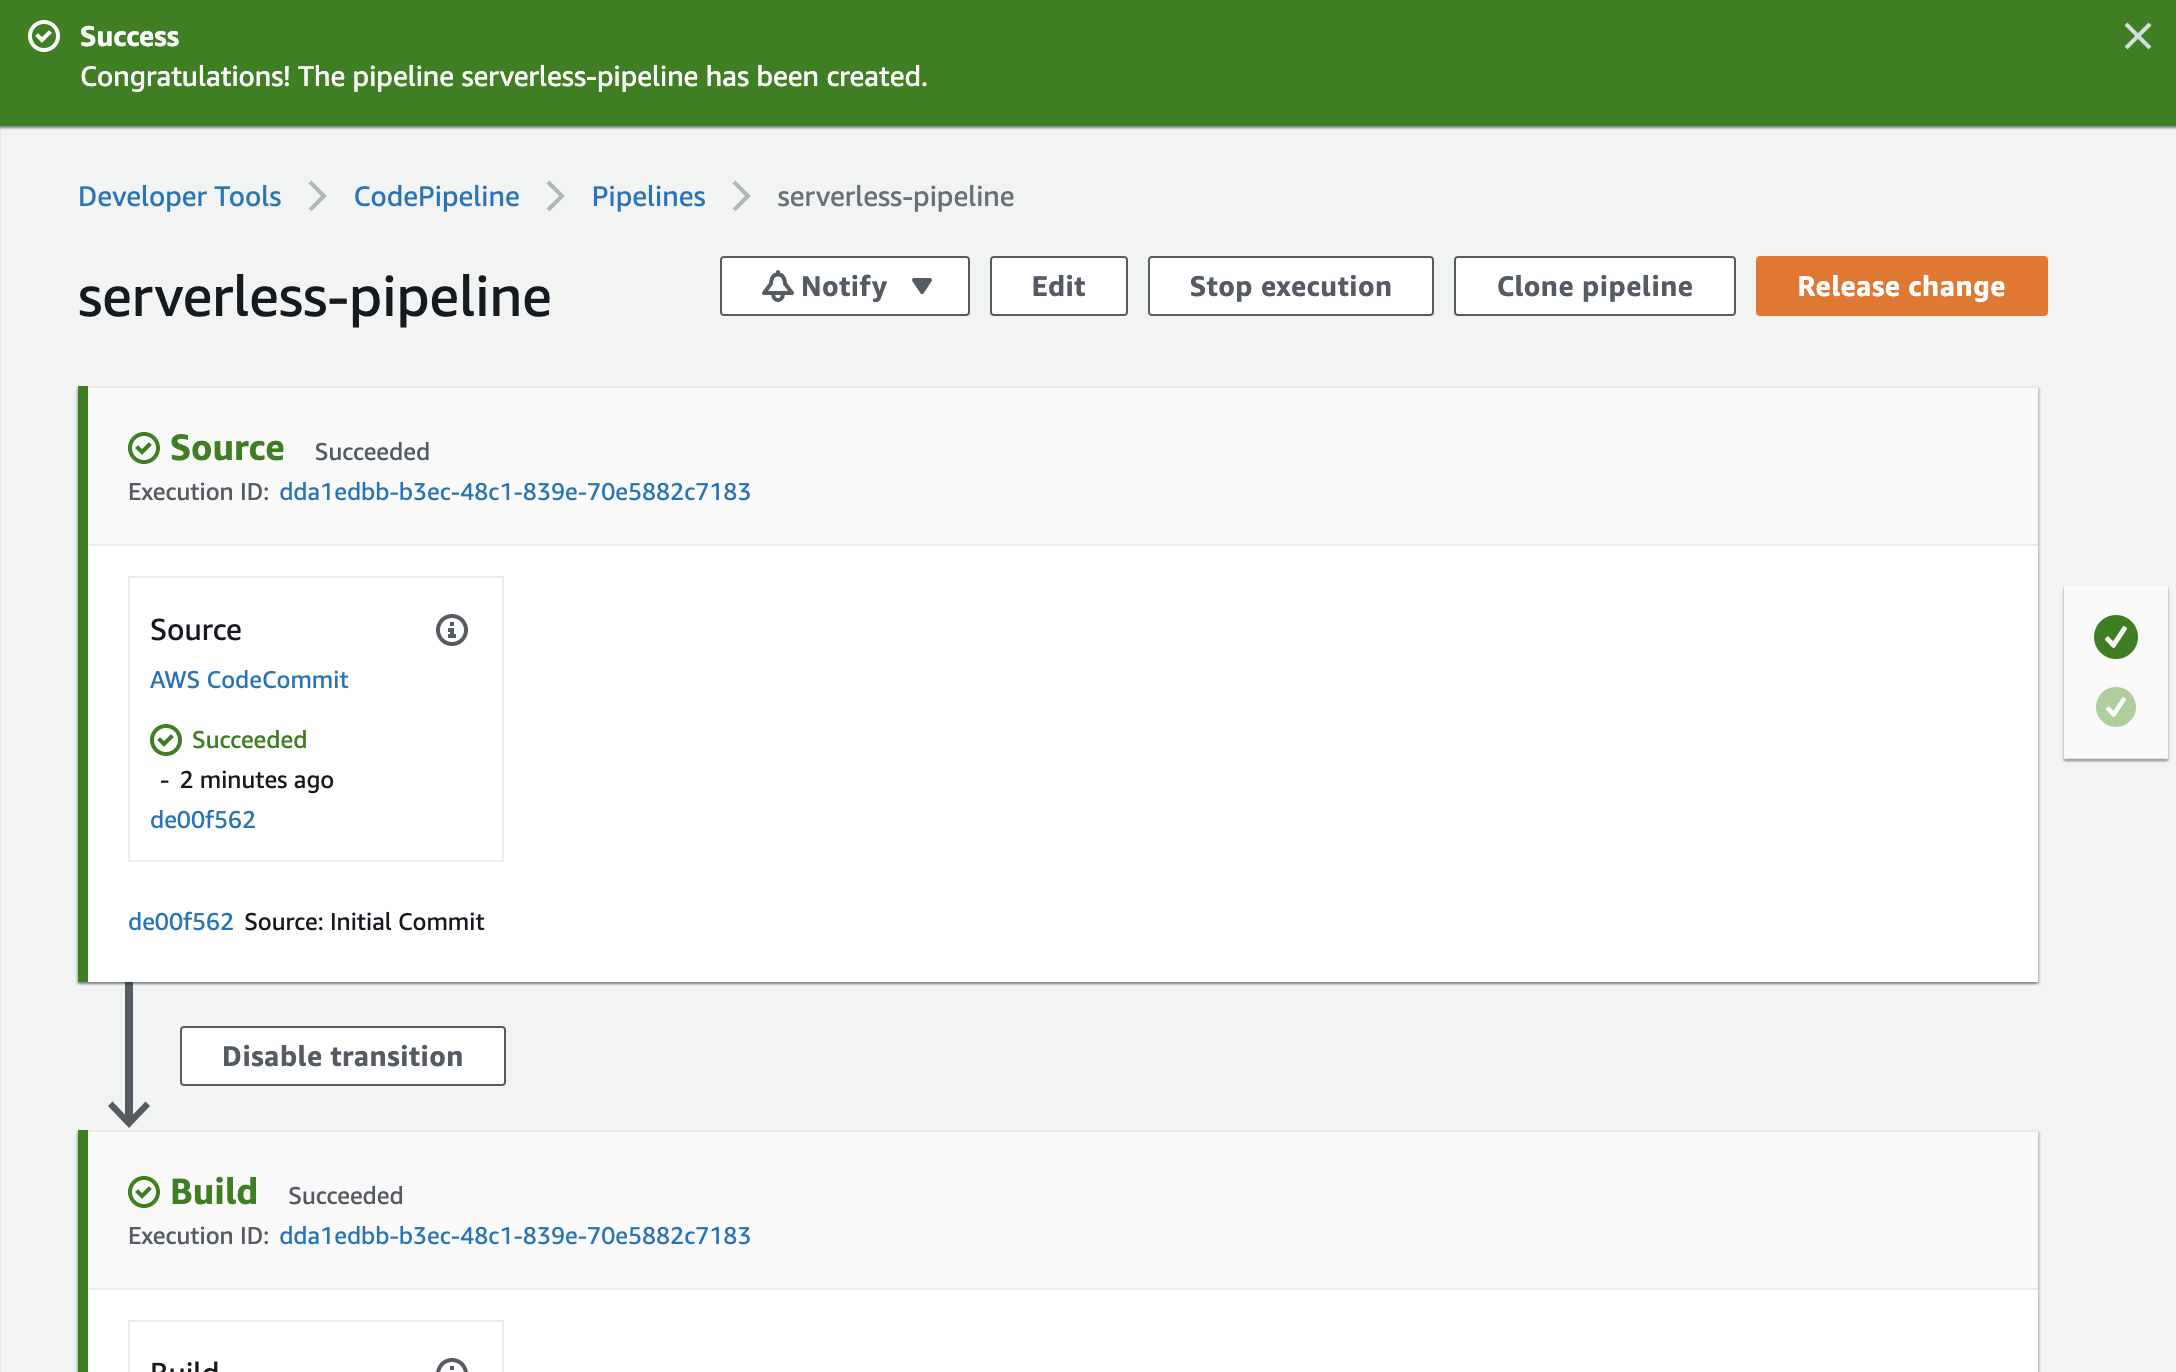This screenshot has height=1372, width=2176.
Task: Dismiss the success banner with the X icon
Action: (x=2137, y=36)
